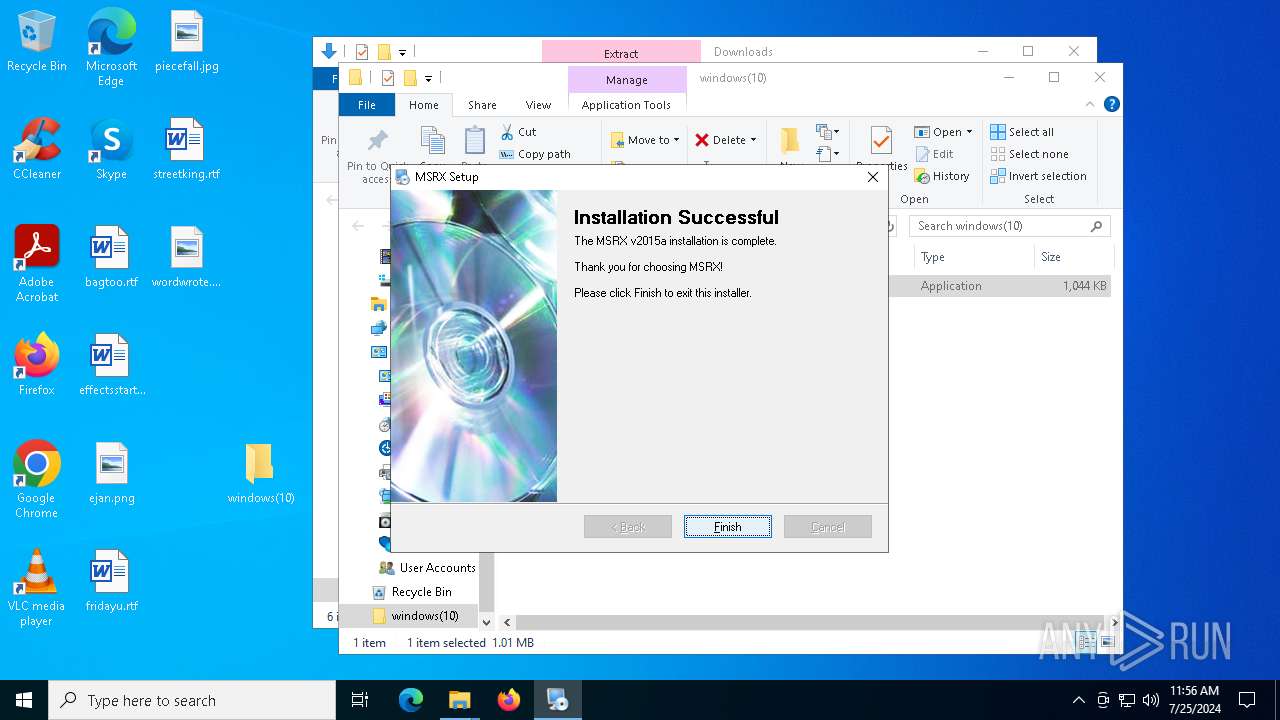Click Finish in MSRX Setup
Image resolution: width=1280 pixels, height=720 pixels.
coord(727,527)
